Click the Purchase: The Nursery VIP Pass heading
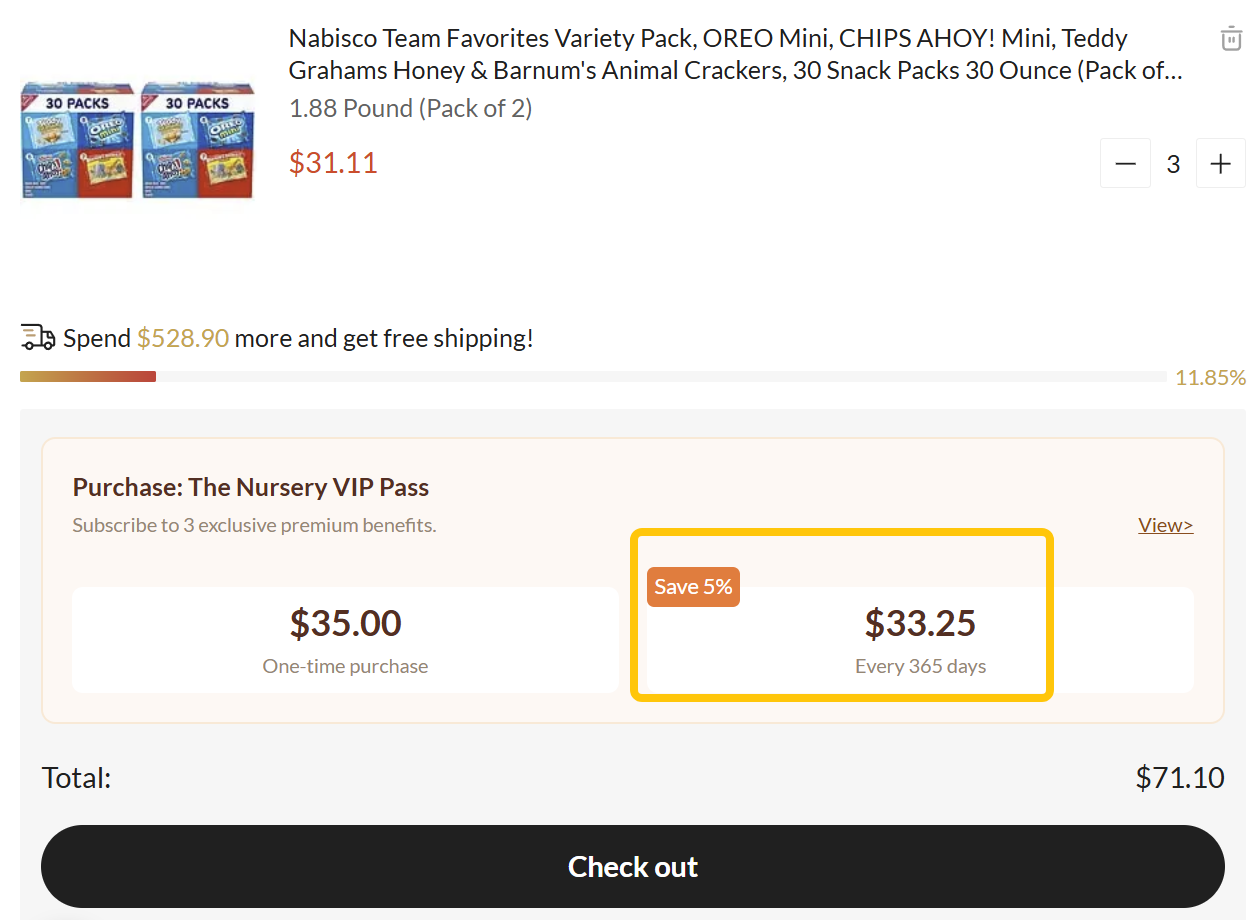The image size is (1252, 920). click(251, 487)
